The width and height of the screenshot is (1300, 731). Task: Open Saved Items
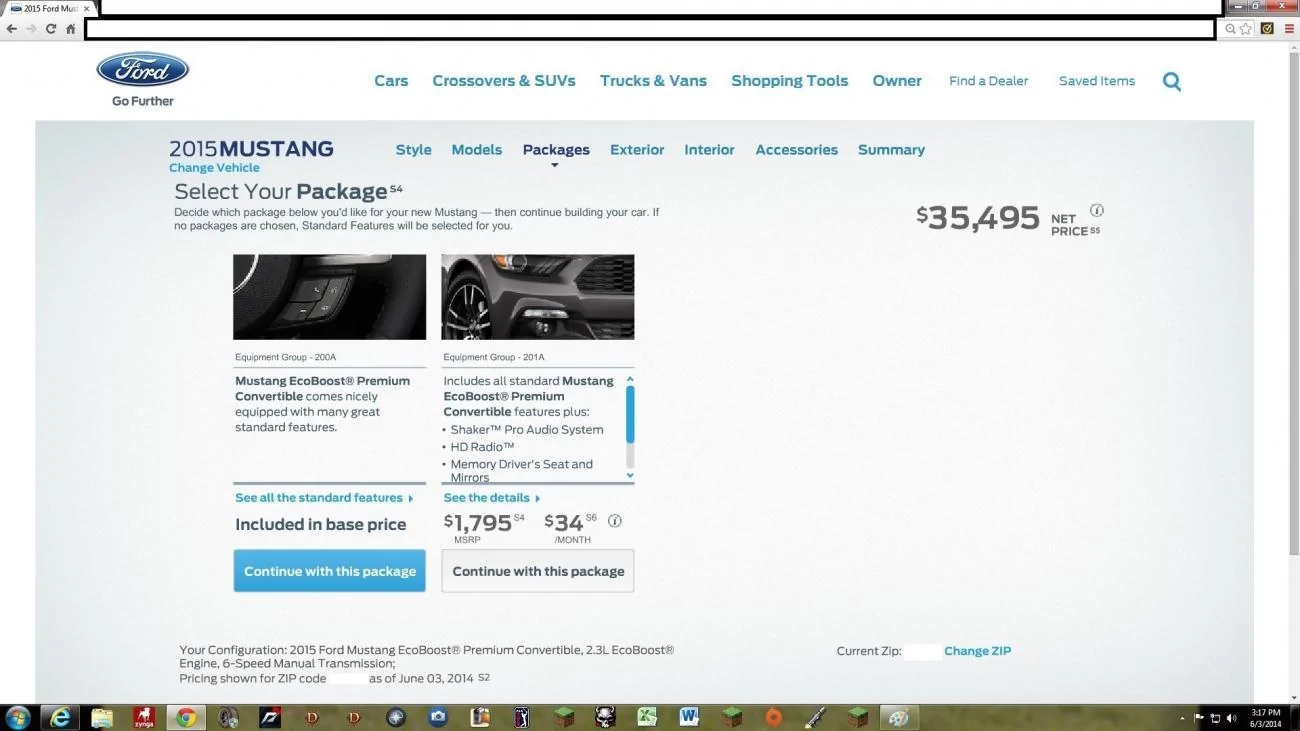[x=1097, y=81]
